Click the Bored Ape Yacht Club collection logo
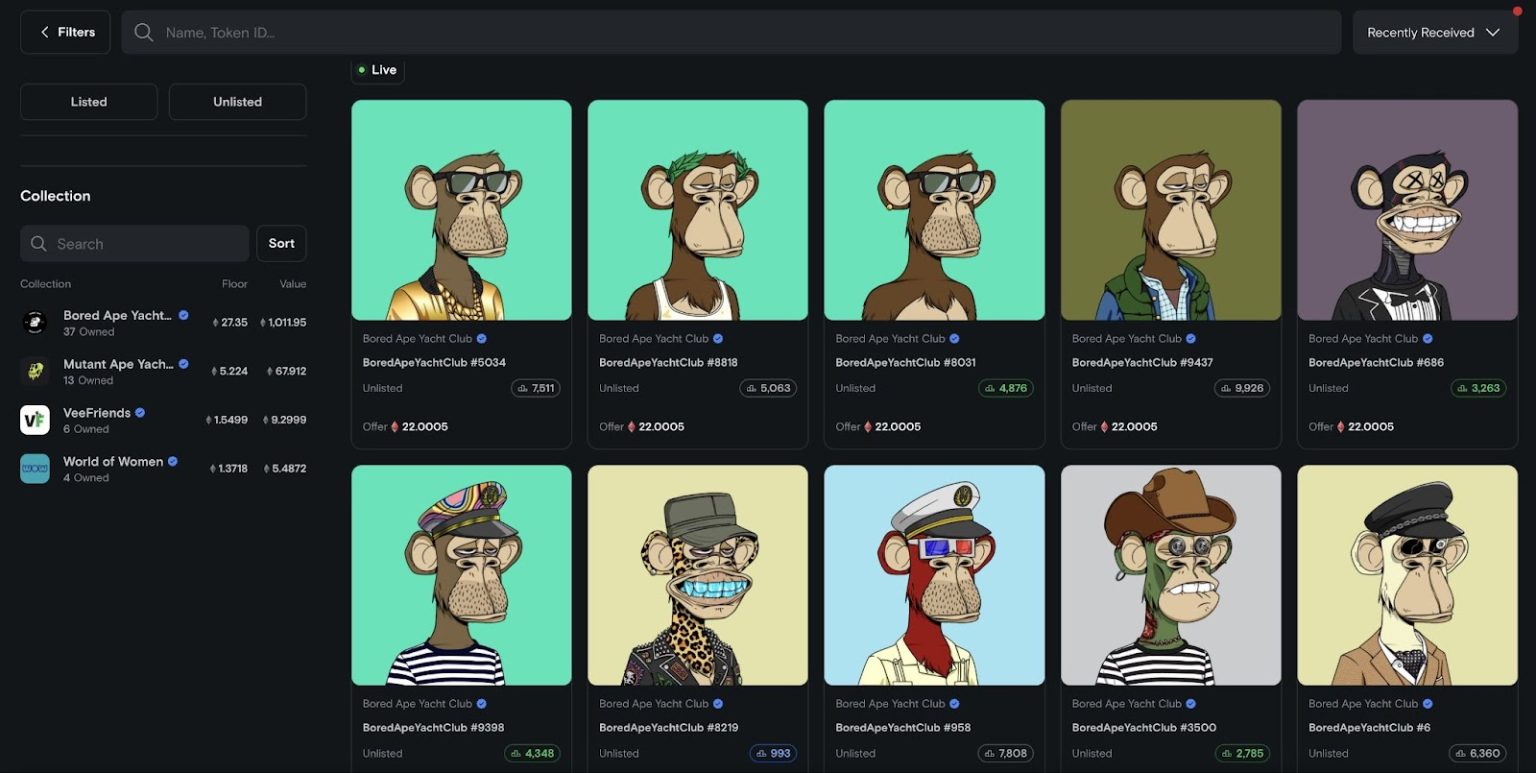This screenshot has width=1536, height=773. click(x=35, y=322)
